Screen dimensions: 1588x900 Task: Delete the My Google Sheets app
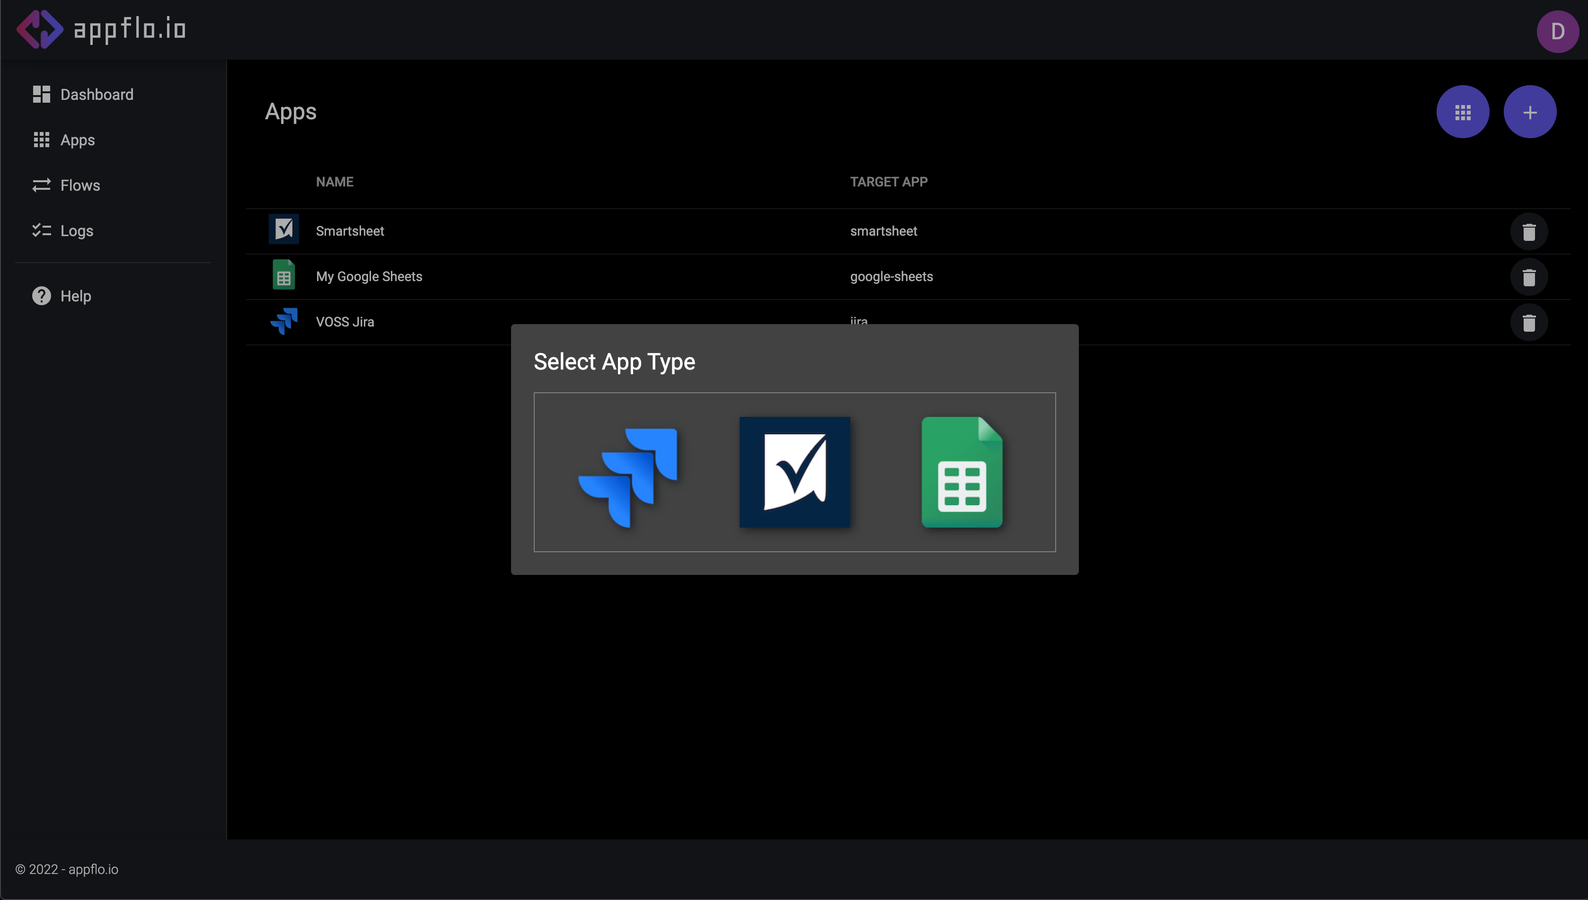[1529, 277]
